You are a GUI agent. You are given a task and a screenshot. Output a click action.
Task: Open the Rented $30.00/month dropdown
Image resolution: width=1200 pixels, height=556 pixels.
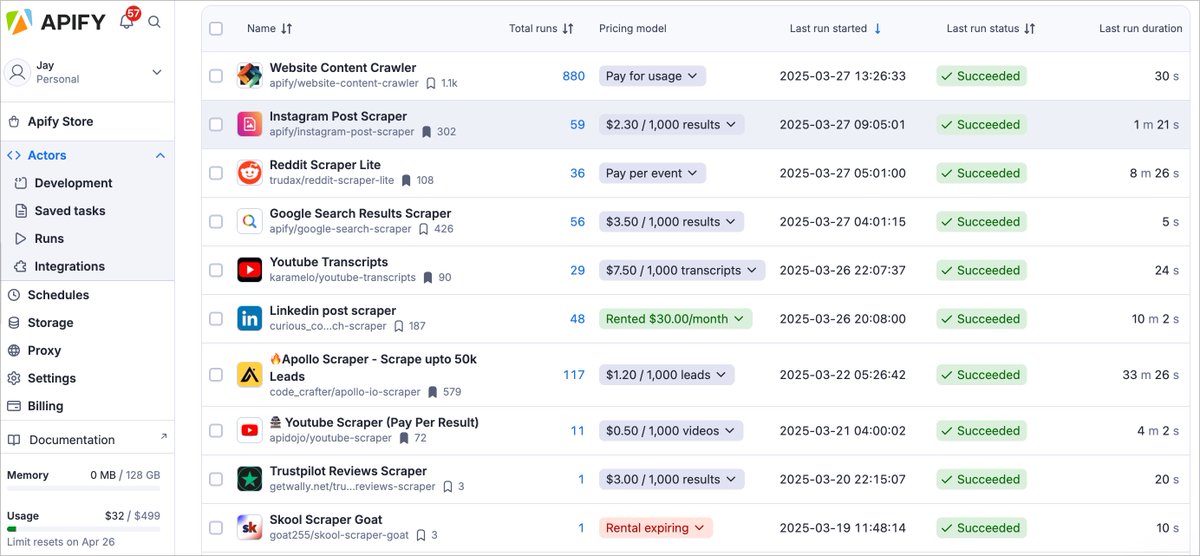tap(675, 318)
